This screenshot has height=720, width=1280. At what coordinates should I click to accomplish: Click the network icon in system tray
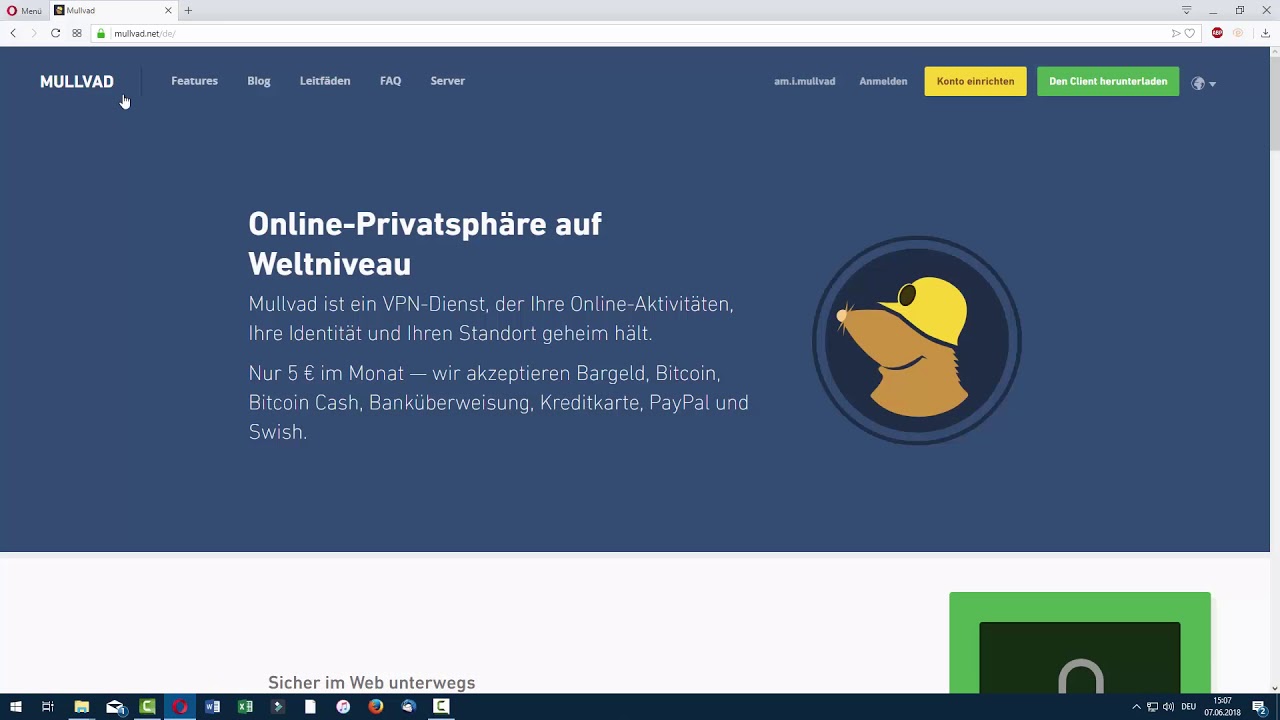[1152, 707]
